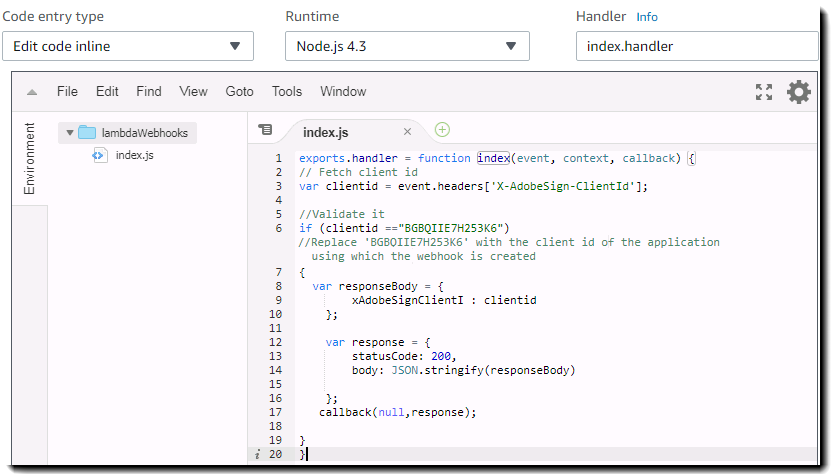Screen dimensions: 832x474
Task: Click line number 1 in gutter
Action: coord(279,158)
